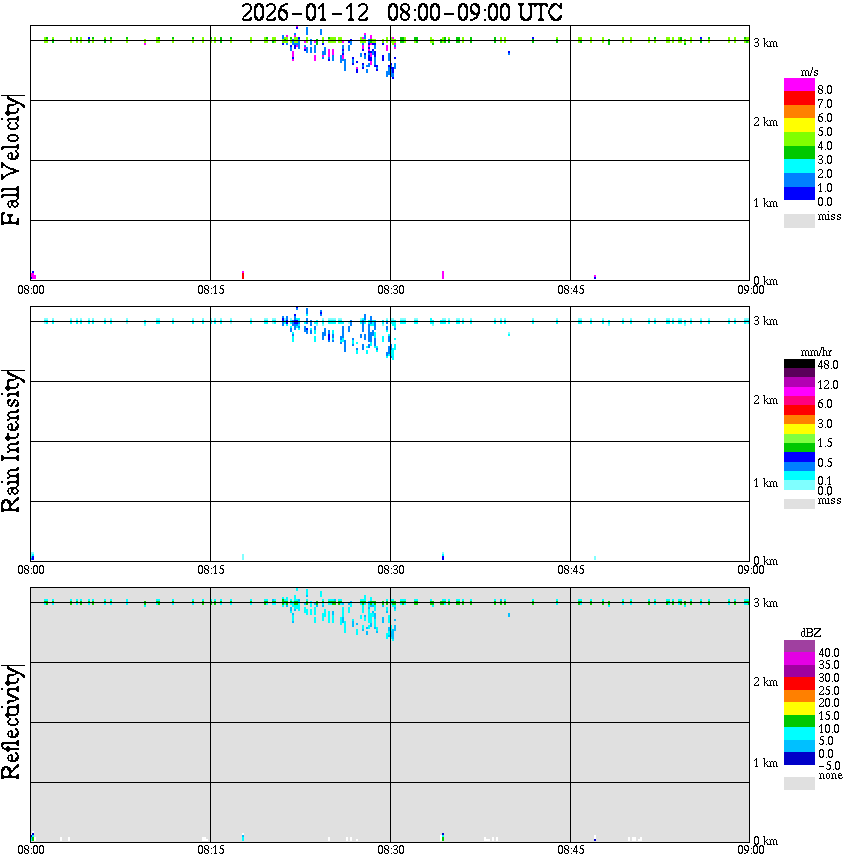Click the blue echo cluster near 08:30 in Fall Velocity
The height and width of the screenshot is (868, 850).
[x=391, y=71]
